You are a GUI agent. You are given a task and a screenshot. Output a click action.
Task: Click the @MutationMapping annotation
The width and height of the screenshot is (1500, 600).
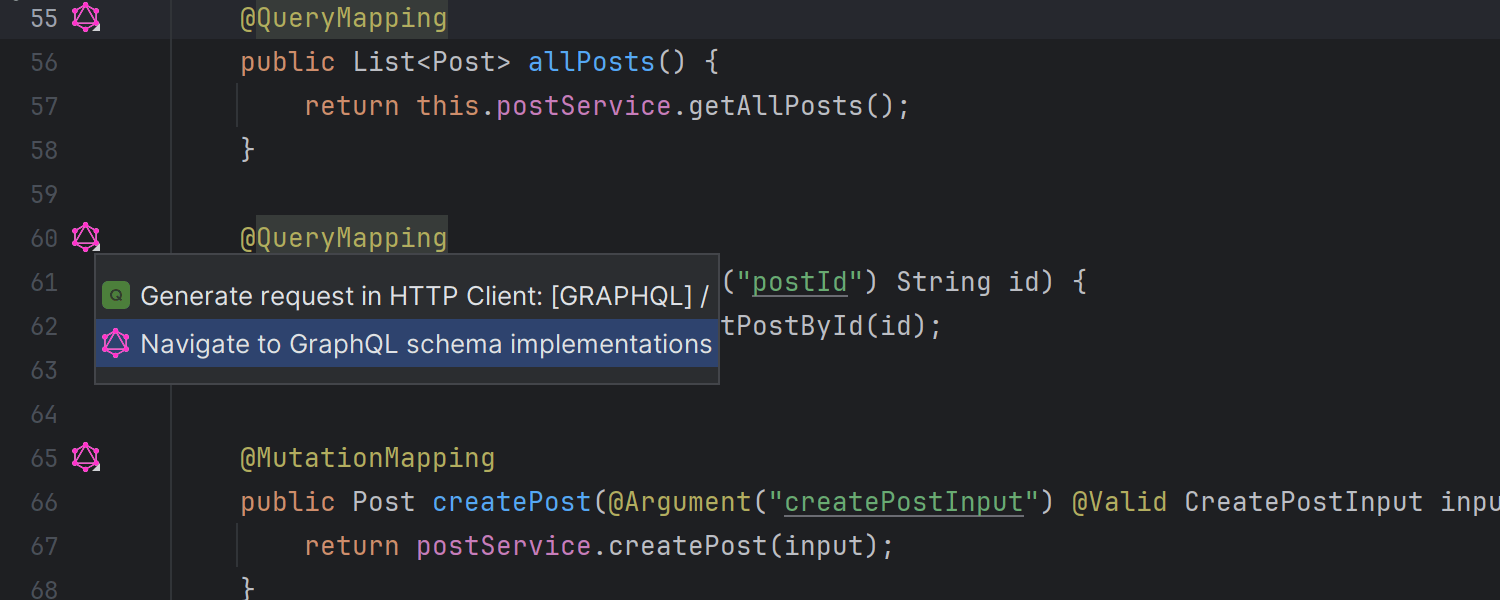pos(367,458)
